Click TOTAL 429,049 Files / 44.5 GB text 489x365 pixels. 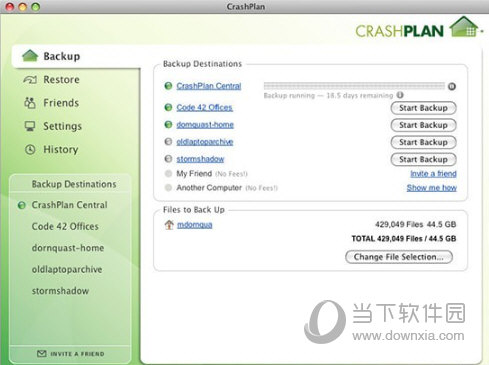pyautogui.click(x=404, y=239)
